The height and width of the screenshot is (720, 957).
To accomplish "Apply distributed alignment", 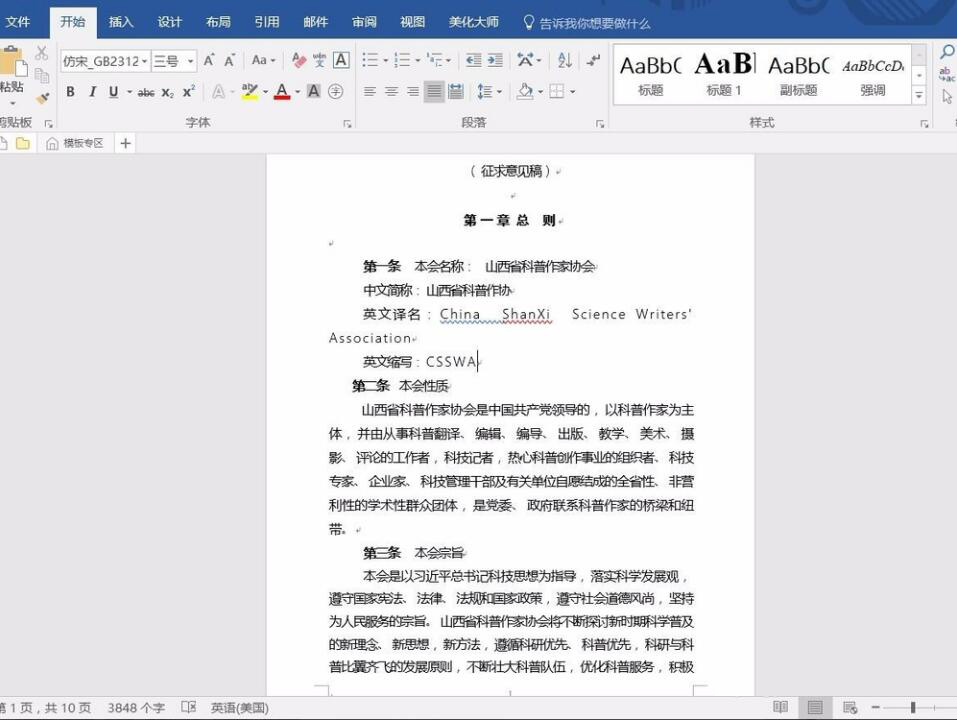I will pos(456,92).
